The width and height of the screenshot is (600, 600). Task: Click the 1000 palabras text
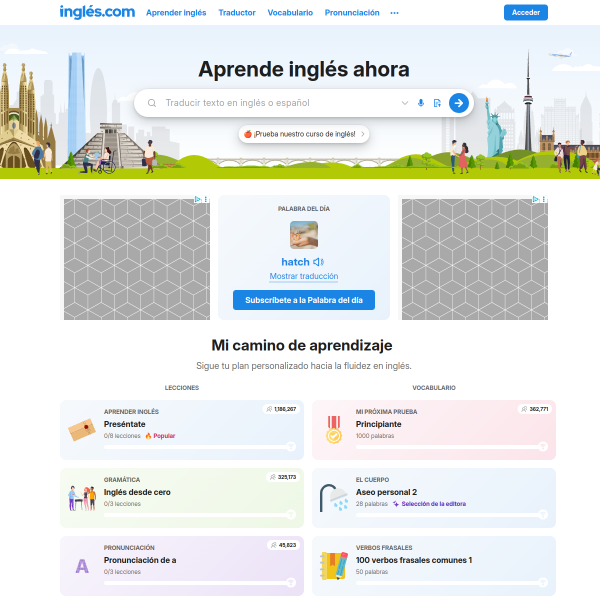[x=375, y=436]
